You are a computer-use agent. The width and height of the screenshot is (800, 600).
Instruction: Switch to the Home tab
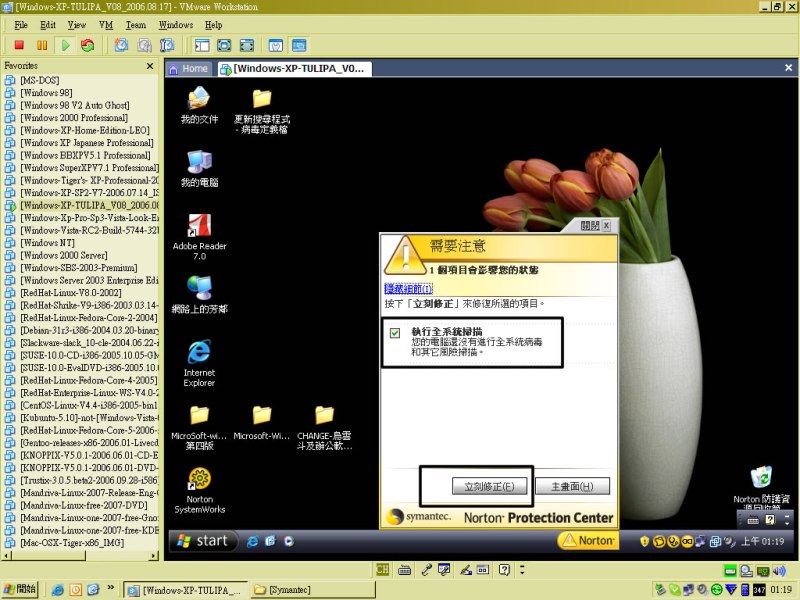click(x=188, y=68)
